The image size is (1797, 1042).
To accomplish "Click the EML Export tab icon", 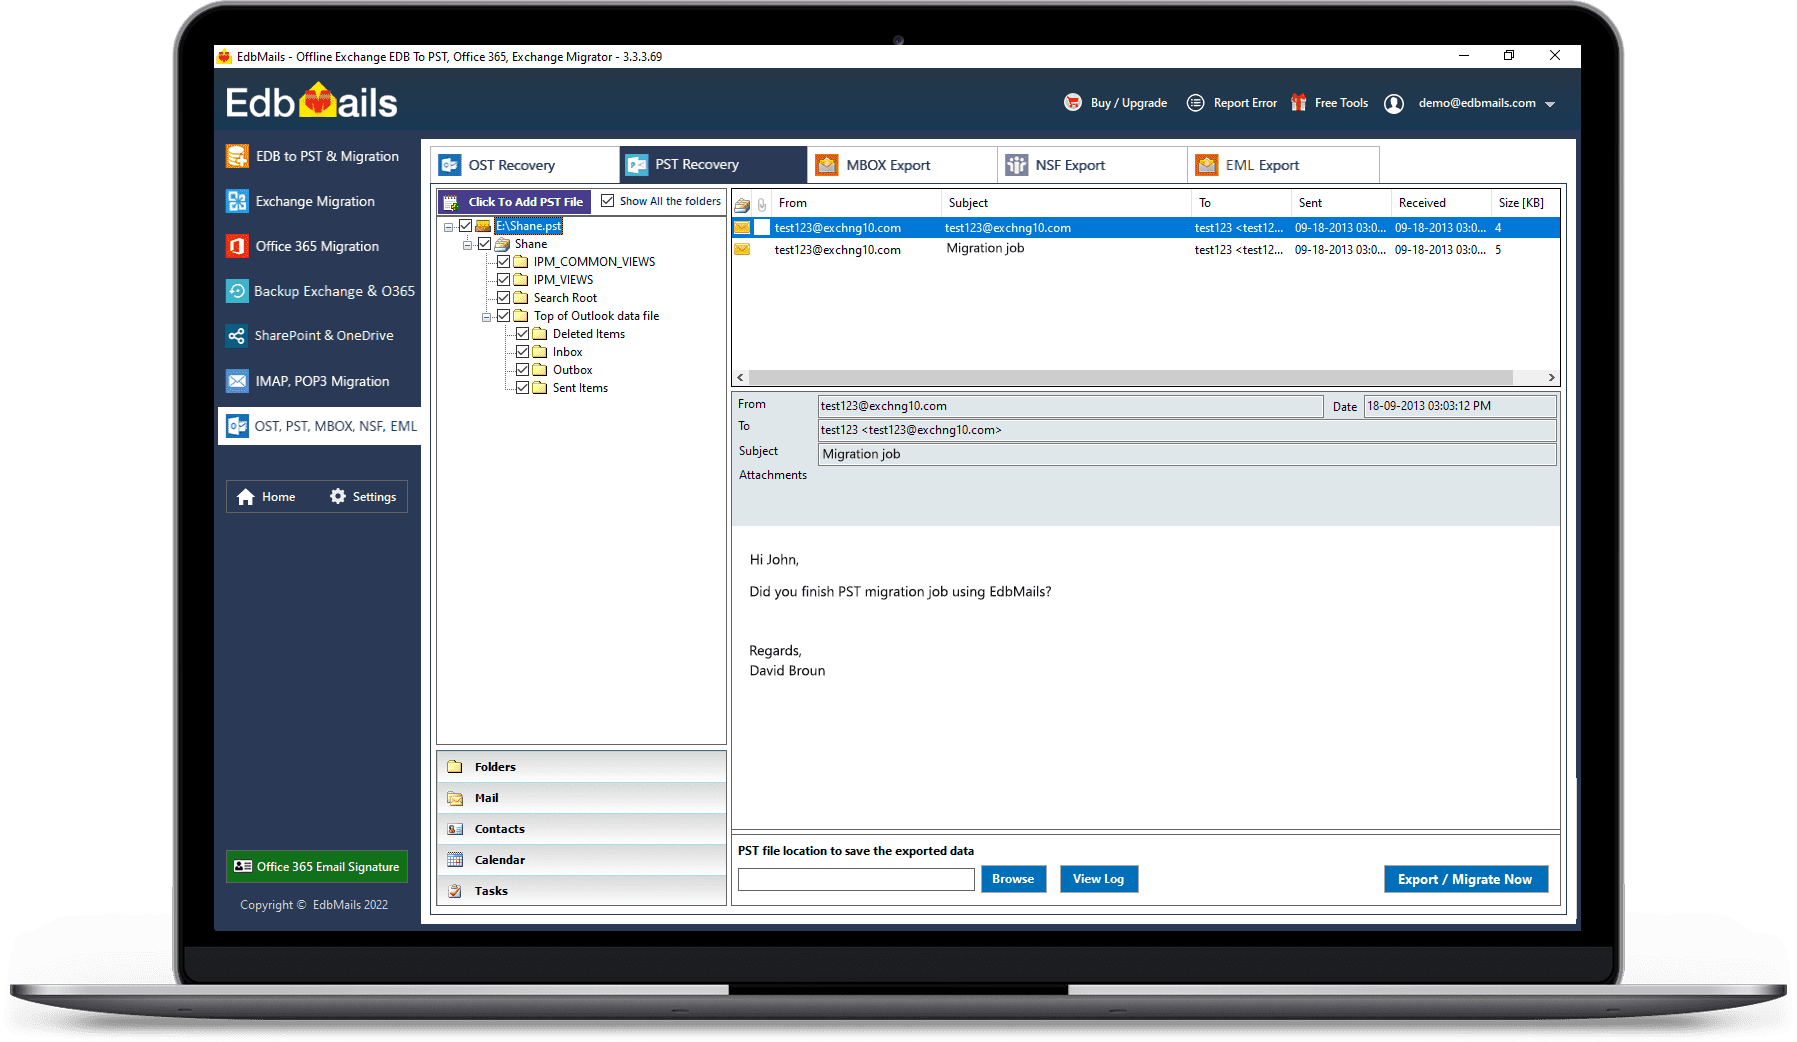I will [x=1207, y=165].
